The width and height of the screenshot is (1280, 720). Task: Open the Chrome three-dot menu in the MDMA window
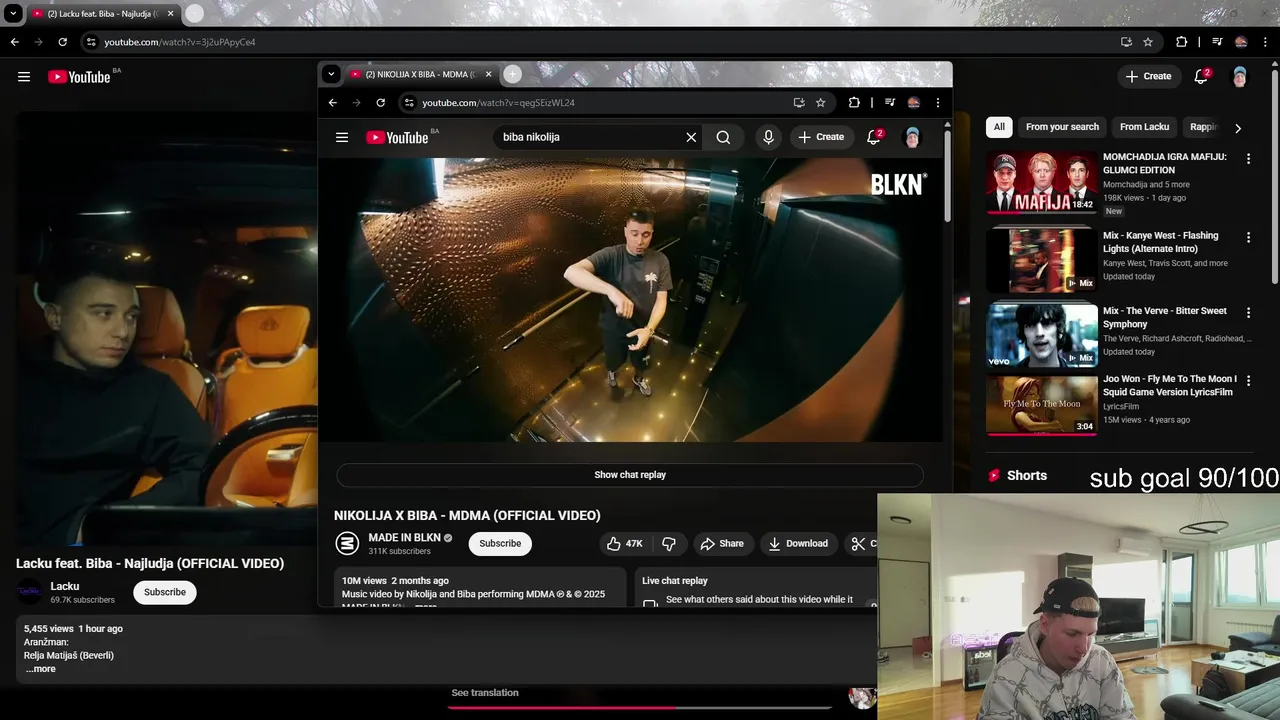point(937,102)
